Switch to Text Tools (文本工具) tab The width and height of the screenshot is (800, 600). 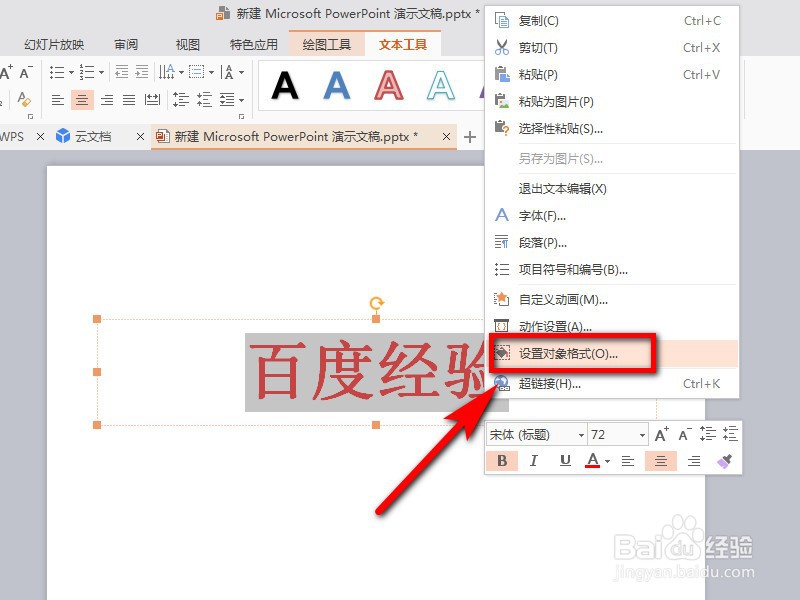pyautogui.click(x=403, y=45)
